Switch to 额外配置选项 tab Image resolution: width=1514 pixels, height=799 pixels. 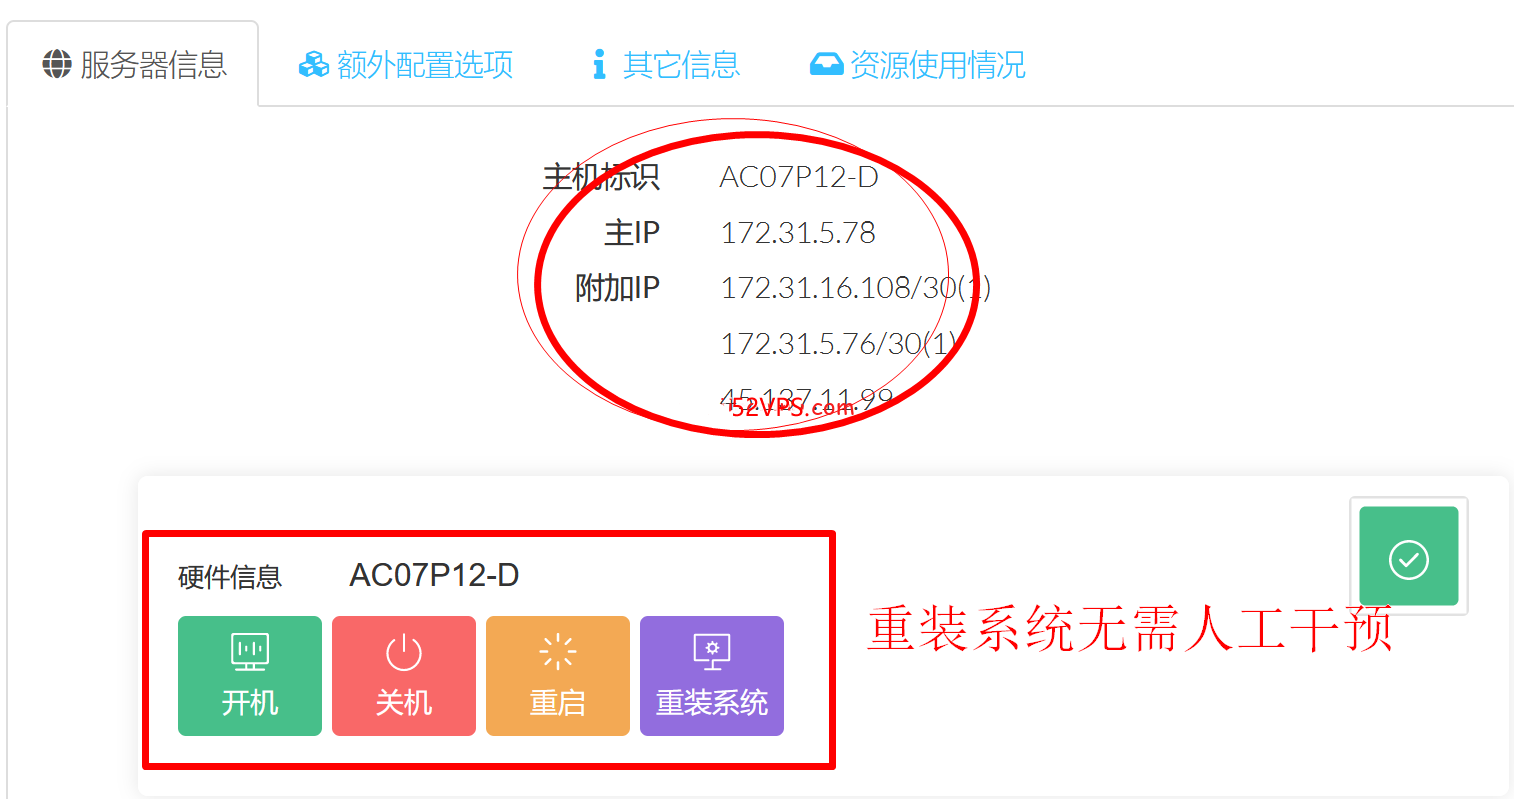(x=406, y=65)
